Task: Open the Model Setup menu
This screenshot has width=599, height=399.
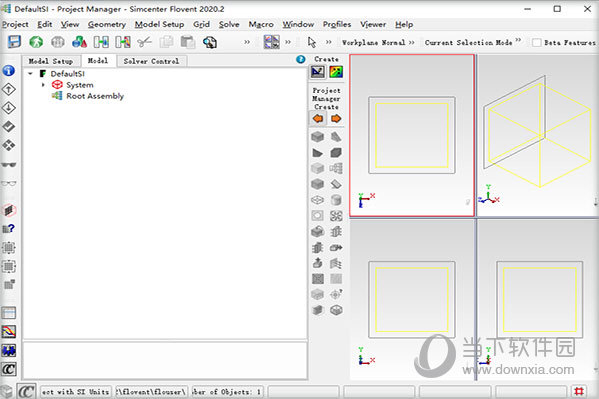Action: (x=159, y=24)
